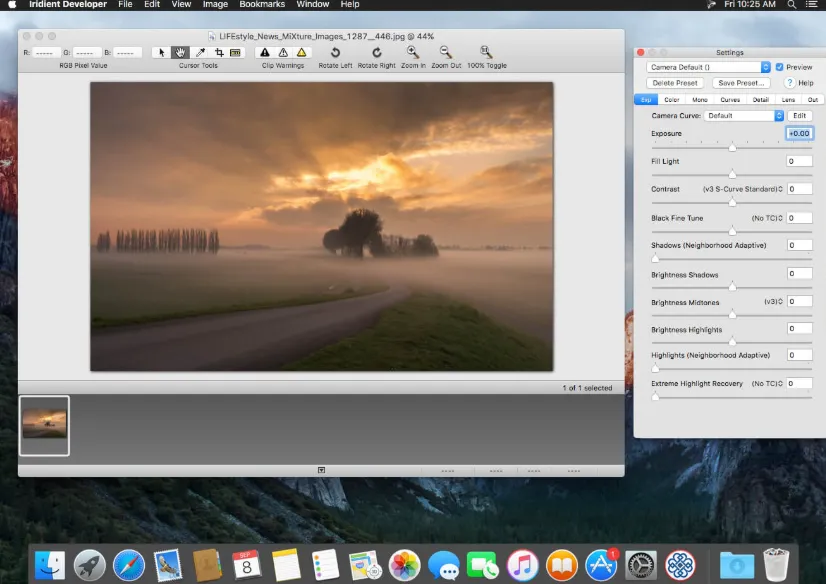Open the Iridient Developer dock icon
Viewport: 826px width, 584px height.
coord(680,565)
